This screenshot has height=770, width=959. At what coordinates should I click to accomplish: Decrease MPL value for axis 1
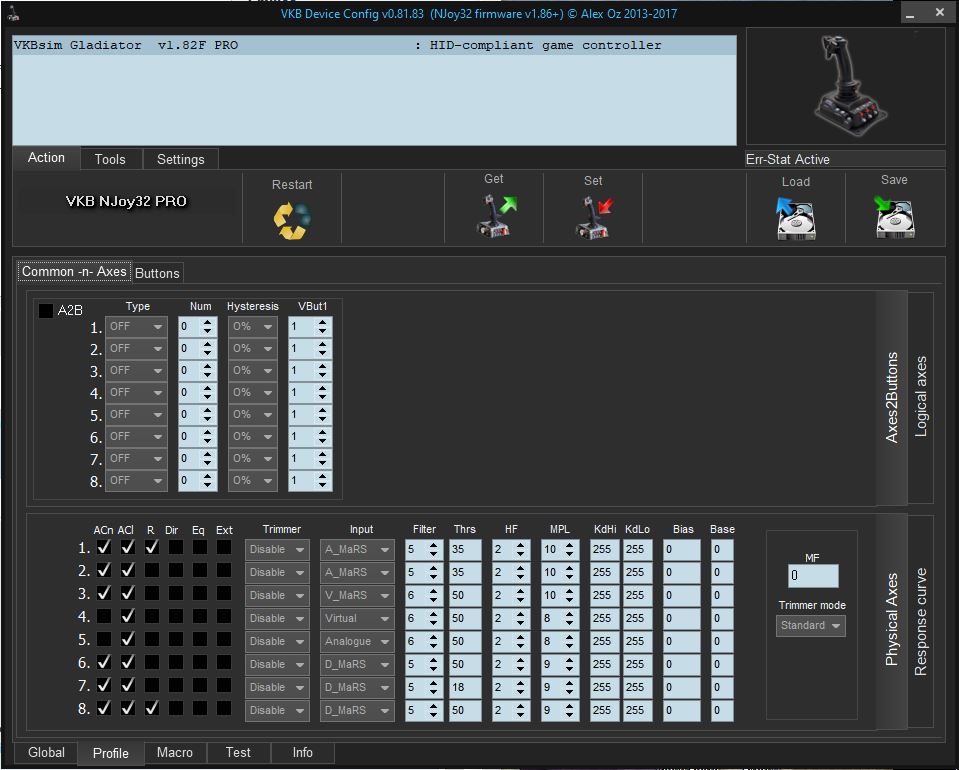pyautogui.click(x=569, y=554)
